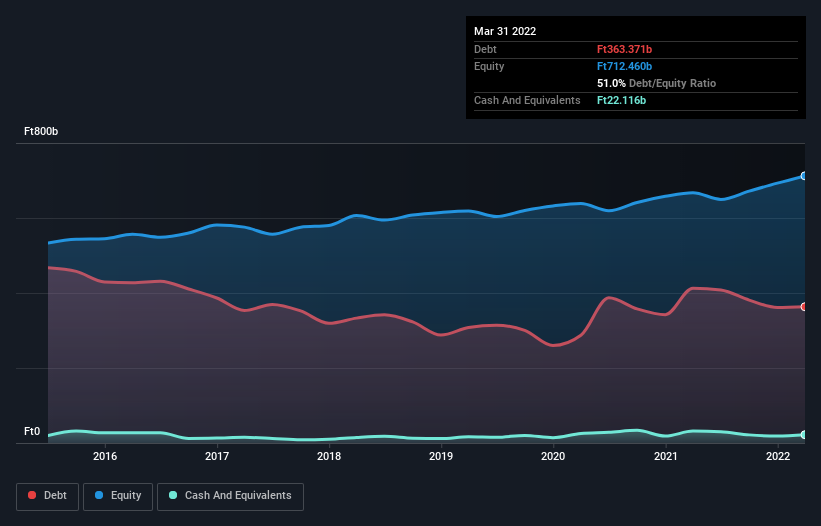
Task: Click the Mar 31 2022 tooltip date
Action: (x=505, y=31)
